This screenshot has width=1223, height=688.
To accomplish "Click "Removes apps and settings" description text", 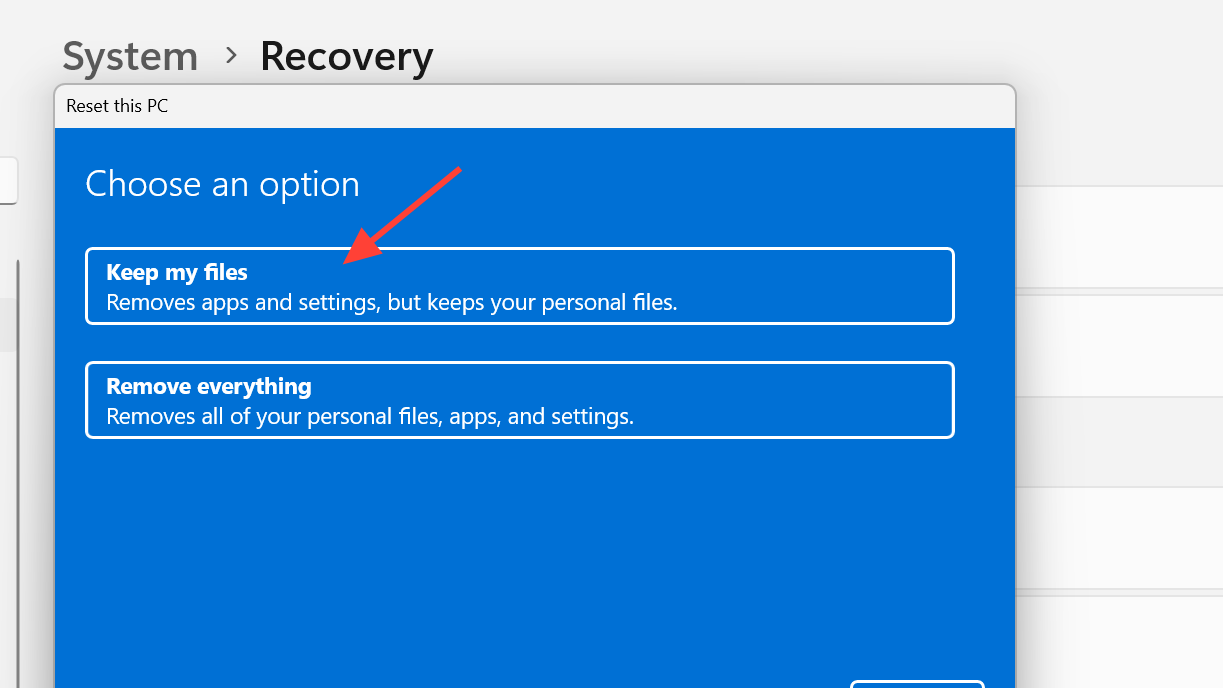I will pos(391,302).
